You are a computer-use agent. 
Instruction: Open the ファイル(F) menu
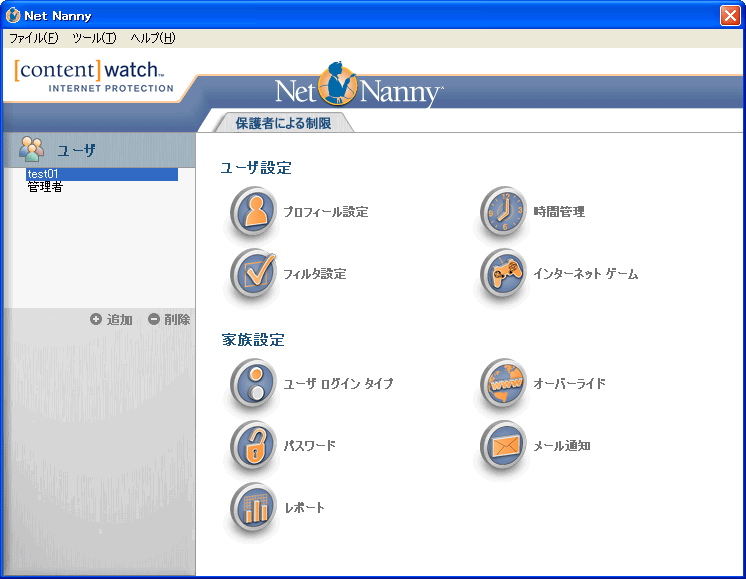[33, 38]
